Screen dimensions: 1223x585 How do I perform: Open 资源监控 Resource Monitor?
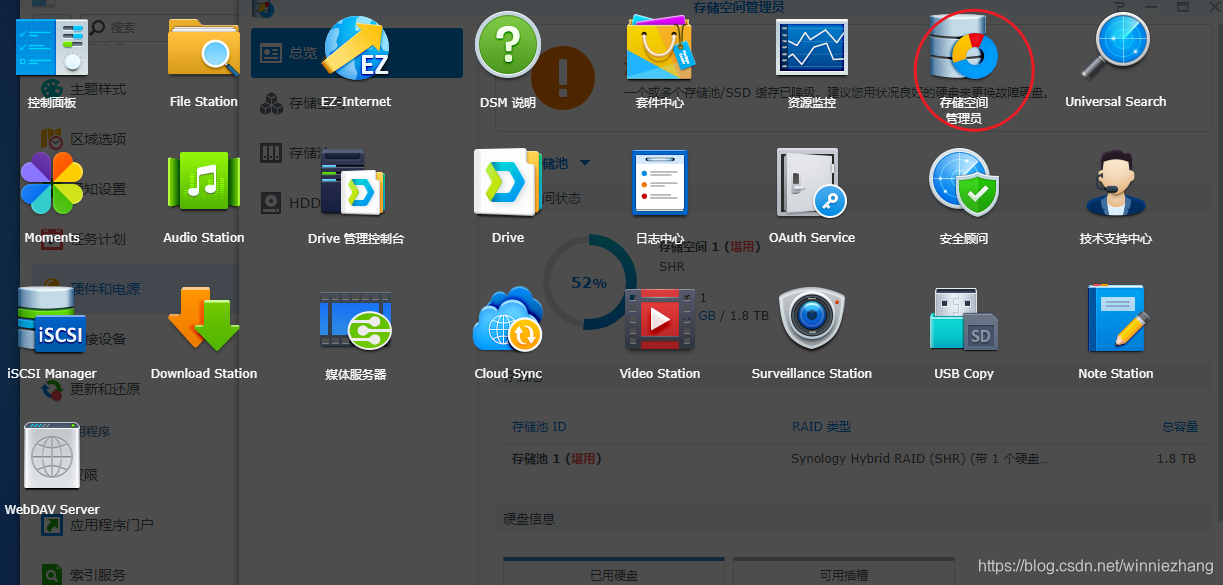[812, 48]
